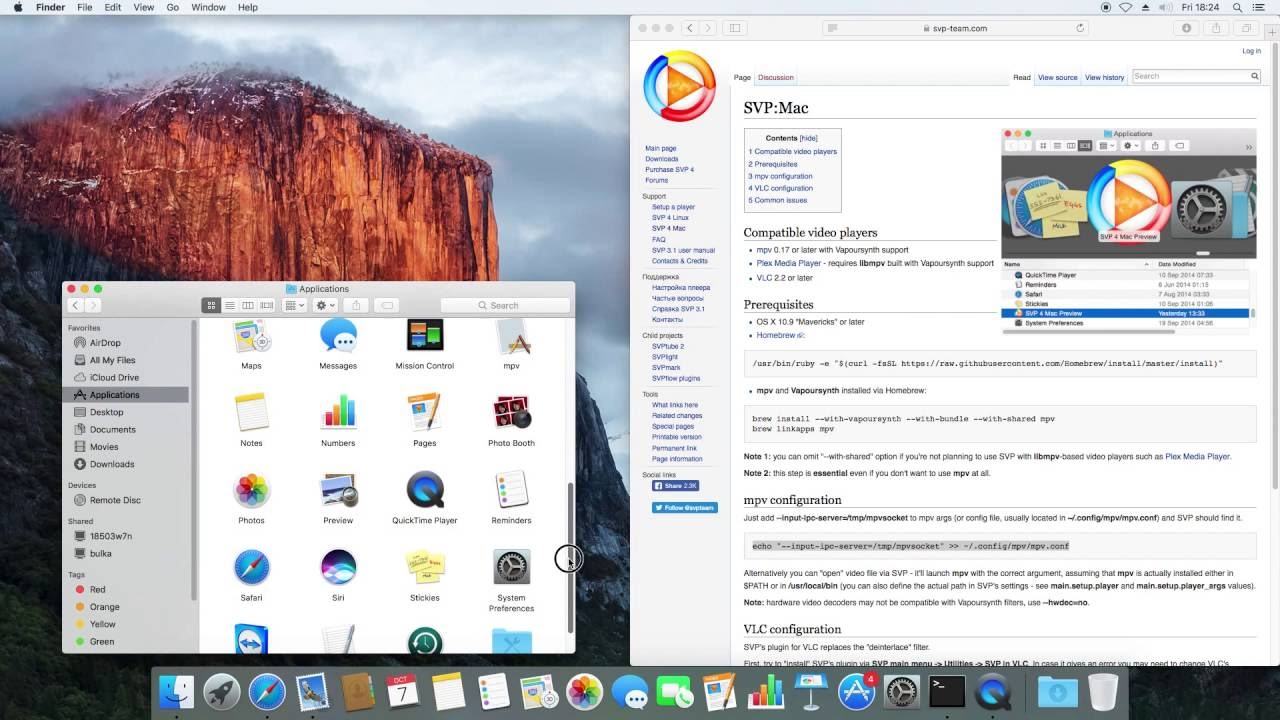Select Downloads in Finder sidebar
1280x720 pixels.
(111, 464)
